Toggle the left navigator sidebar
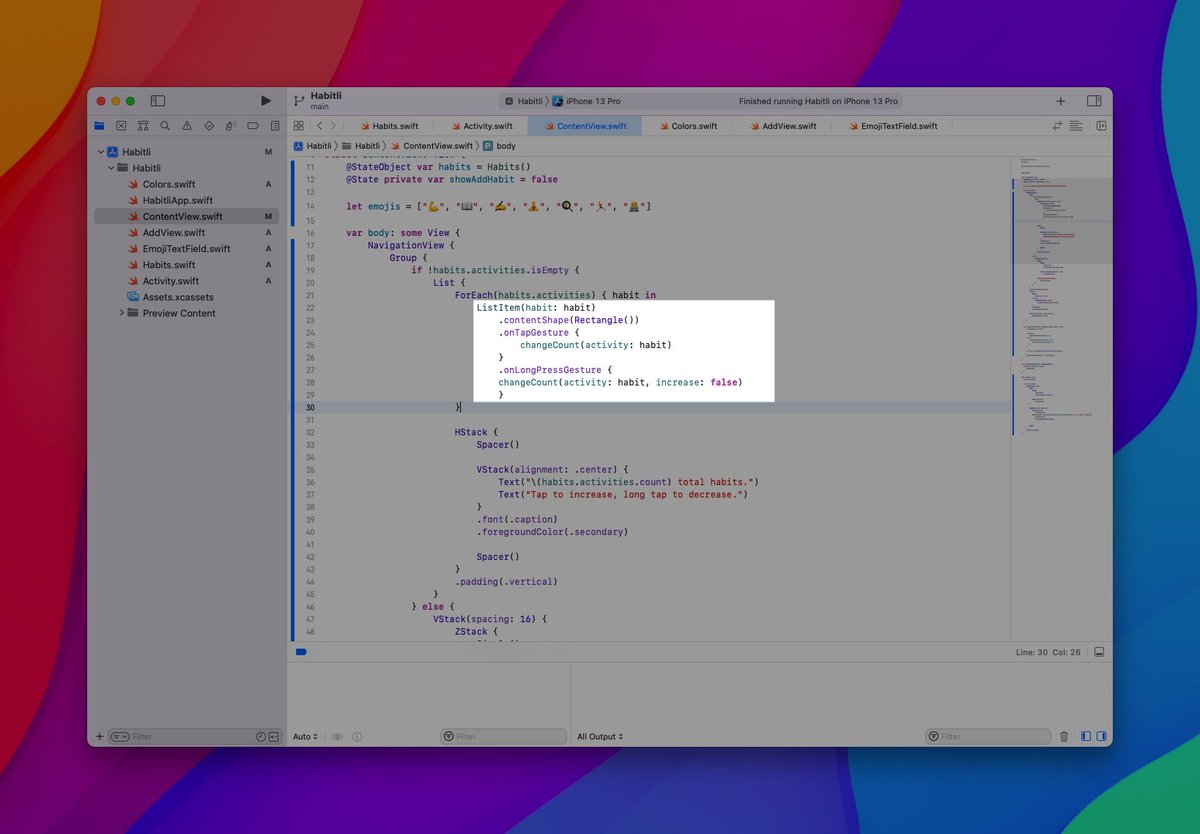This screenshot has width=1200, height=834. [158, 101]
